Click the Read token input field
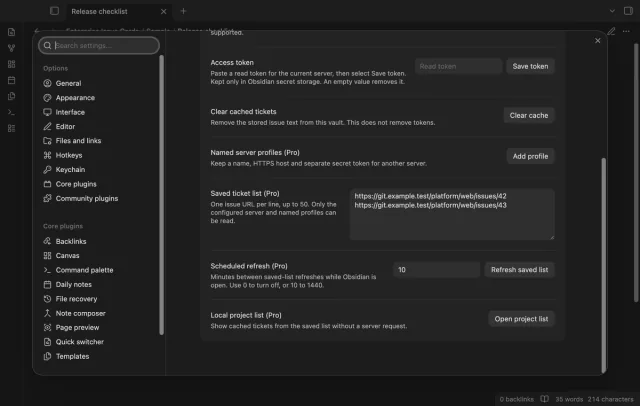640x406 pixels. [458, 66]
